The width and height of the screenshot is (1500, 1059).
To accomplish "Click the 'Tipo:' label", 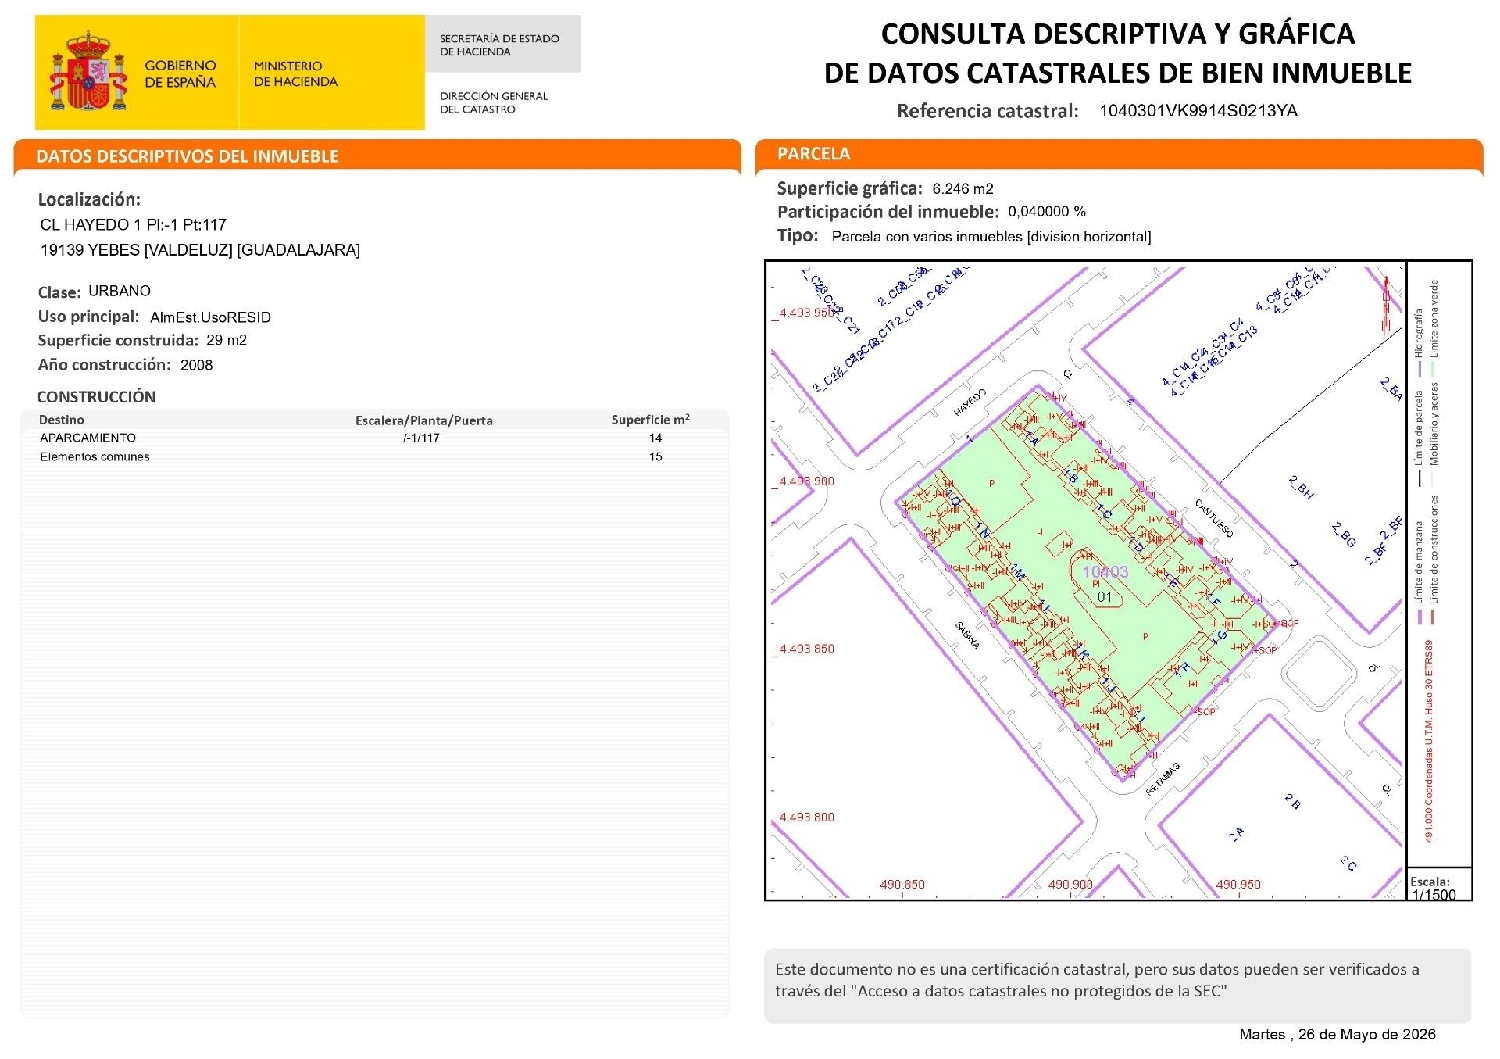I will [797, 236].
